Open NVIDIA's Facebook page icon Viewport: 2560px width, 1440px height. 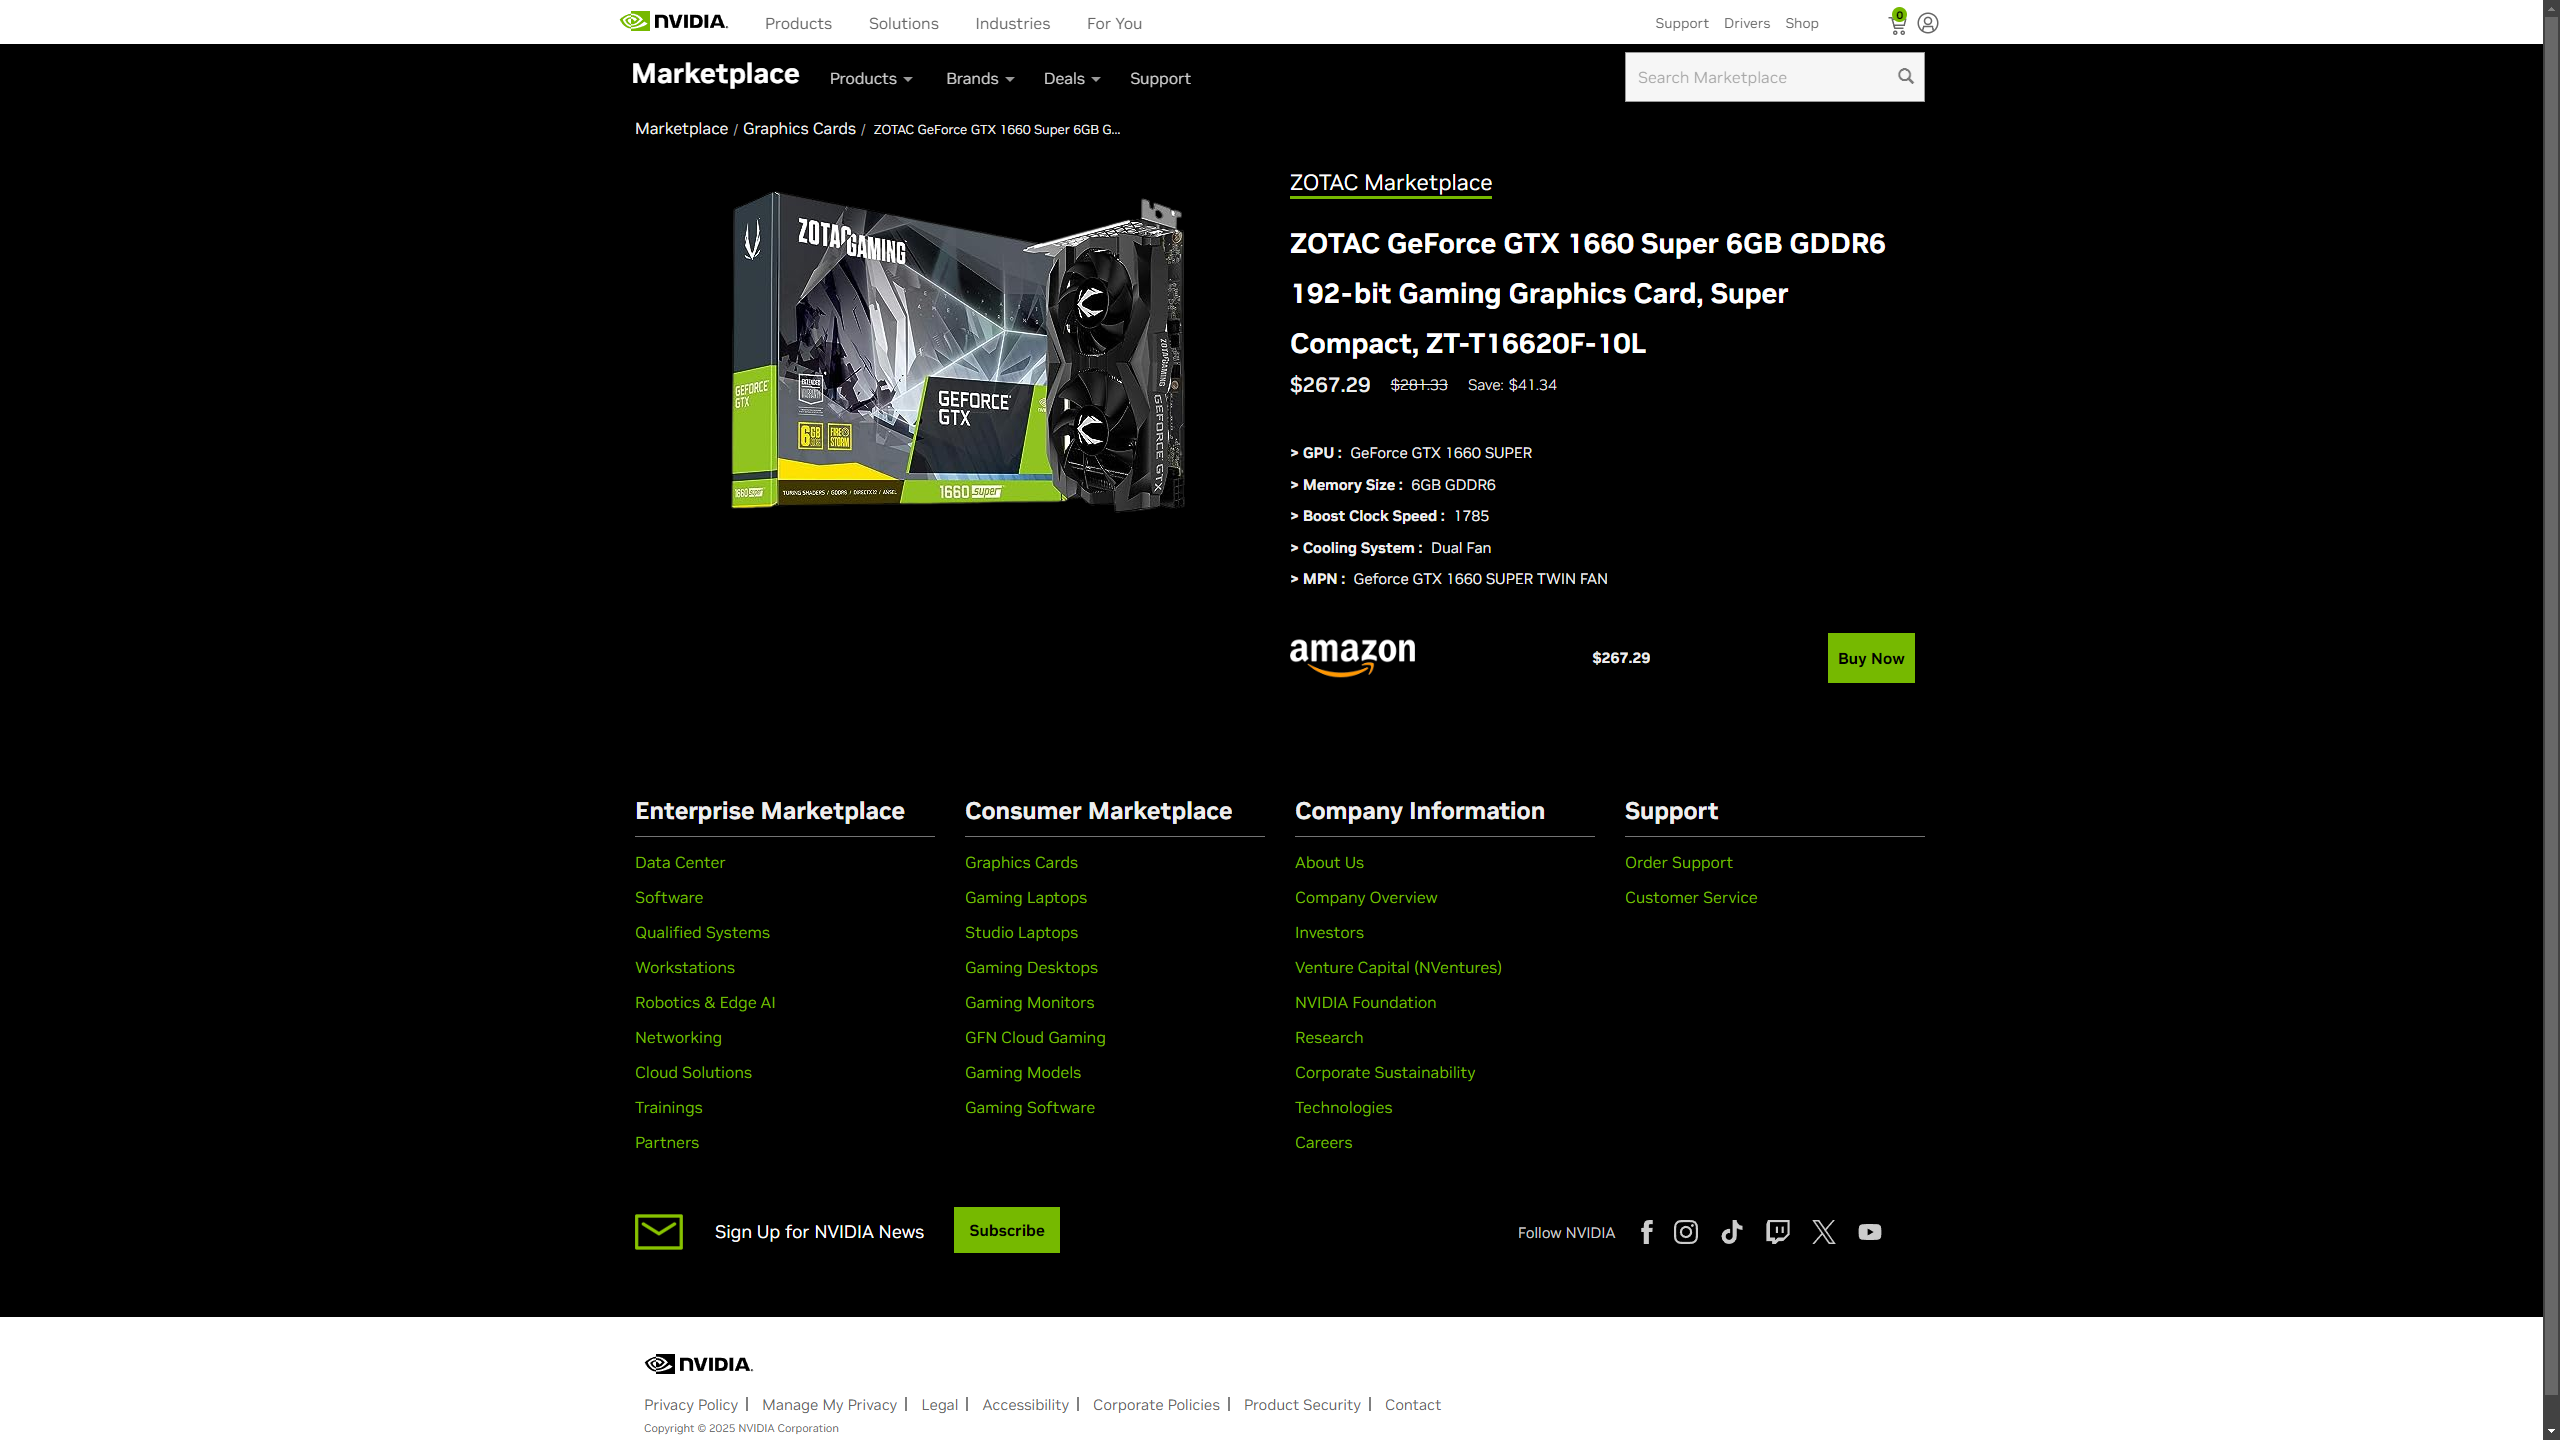click(1646, 1232)
